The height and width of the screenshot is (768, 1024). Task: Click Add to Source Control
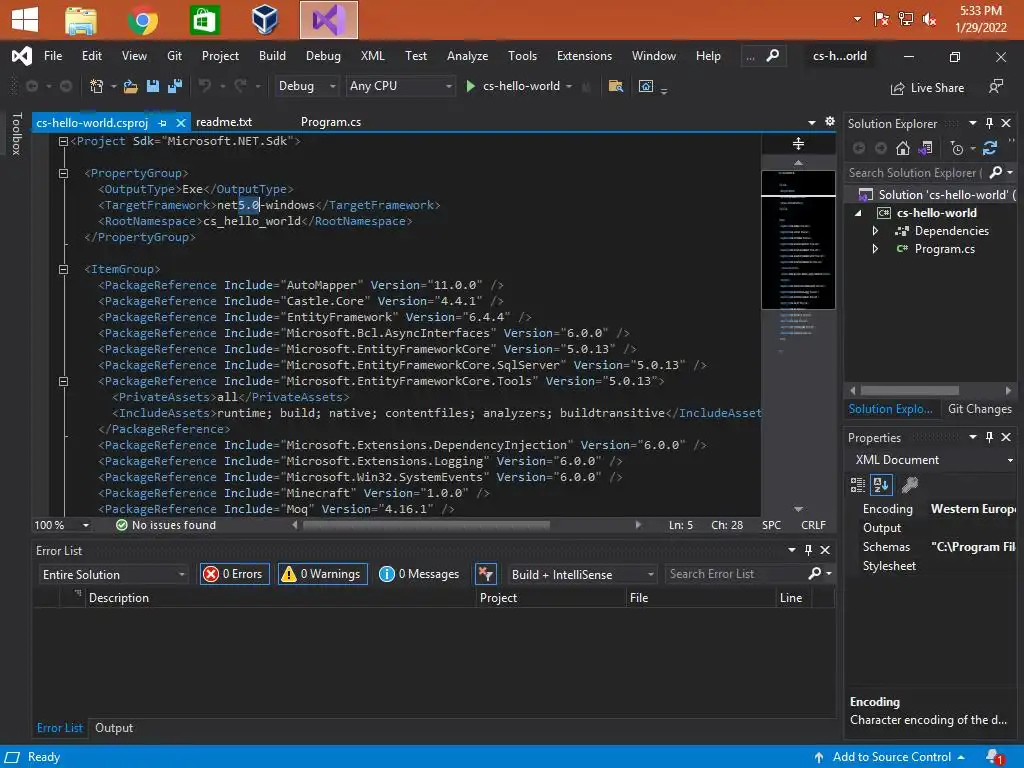(891, 757)
